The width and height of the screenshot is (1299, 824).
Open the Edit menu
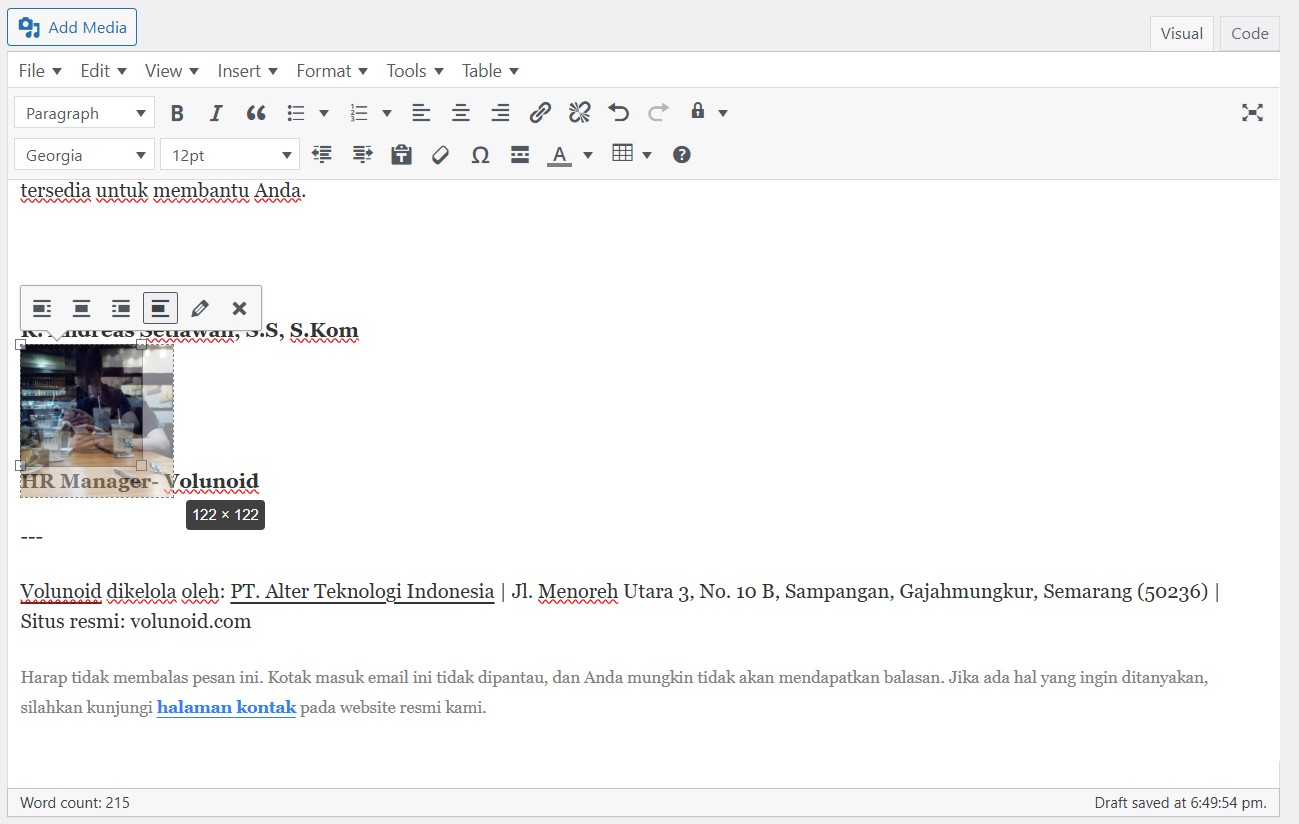pos(104,71)
